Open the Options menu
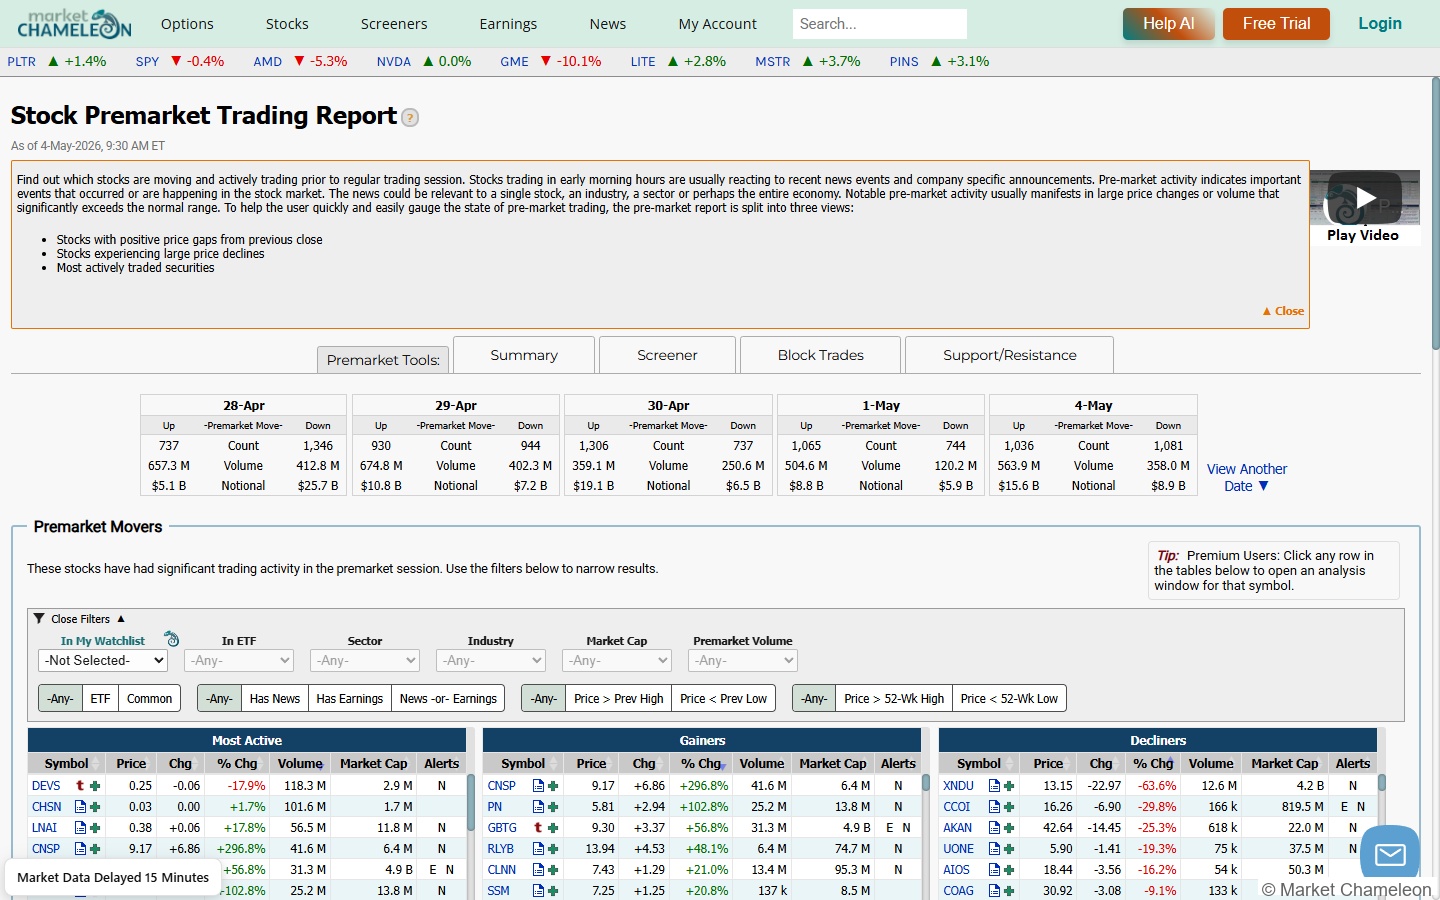 pyautogui.click(x=187, y=24)
